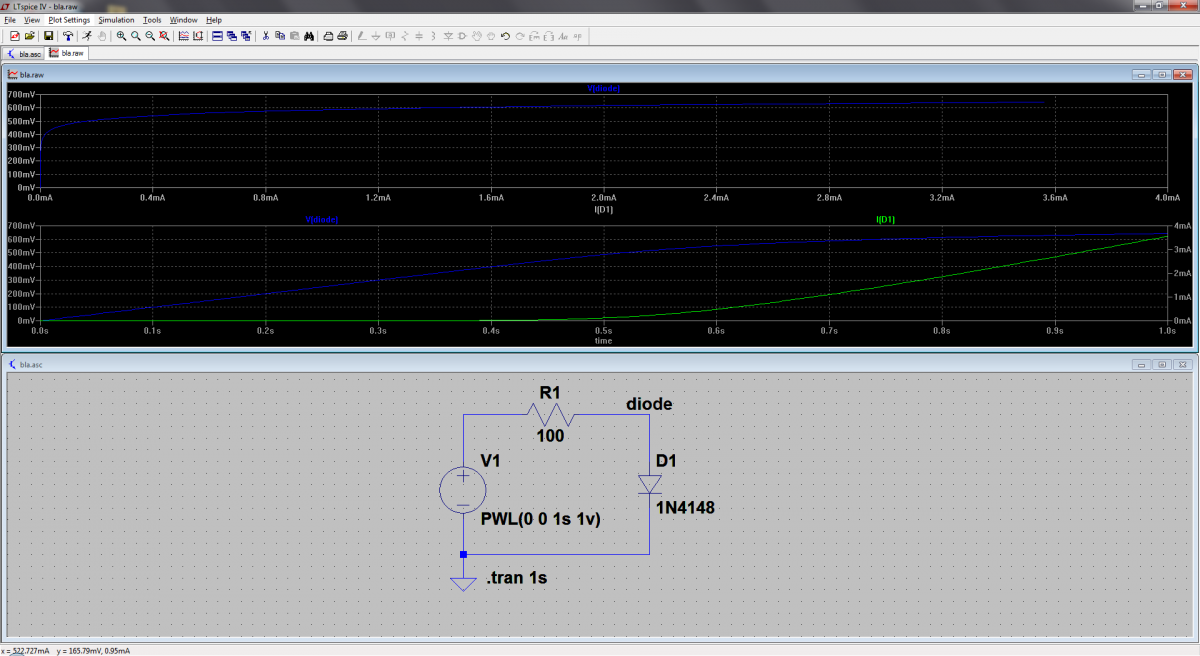The height and width of the screenshot is (656, 1200).
Task: Open Find with the binoculars icon
Action: [309, 36]
